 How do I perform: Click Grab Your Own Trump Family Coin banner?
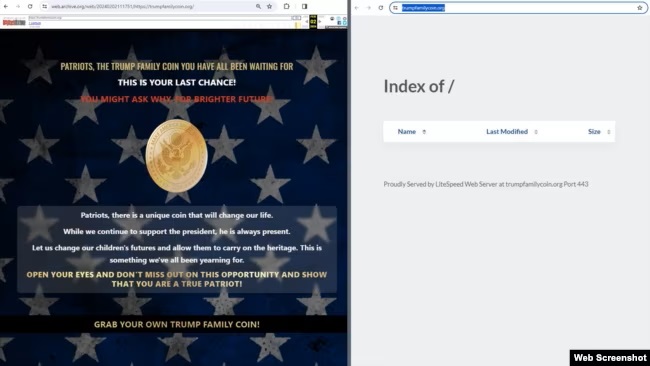coord(177,325)
